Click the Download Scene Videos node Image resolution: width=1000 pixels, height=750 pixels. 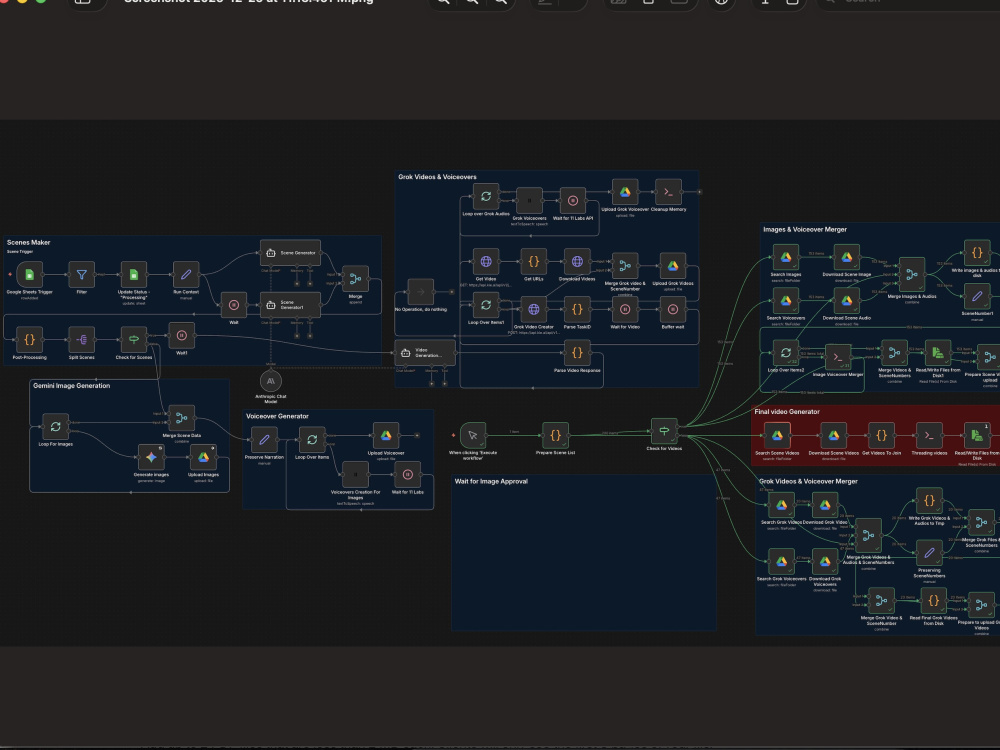tap(834, 435)
